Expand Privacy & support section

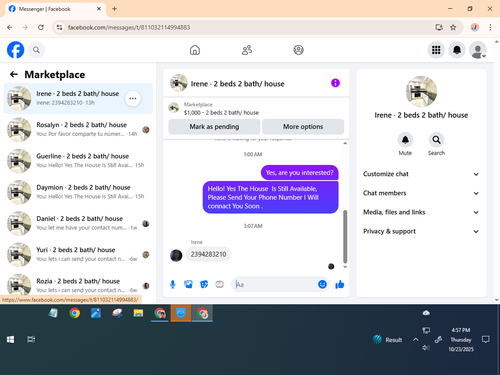click(x=421, y=231)
